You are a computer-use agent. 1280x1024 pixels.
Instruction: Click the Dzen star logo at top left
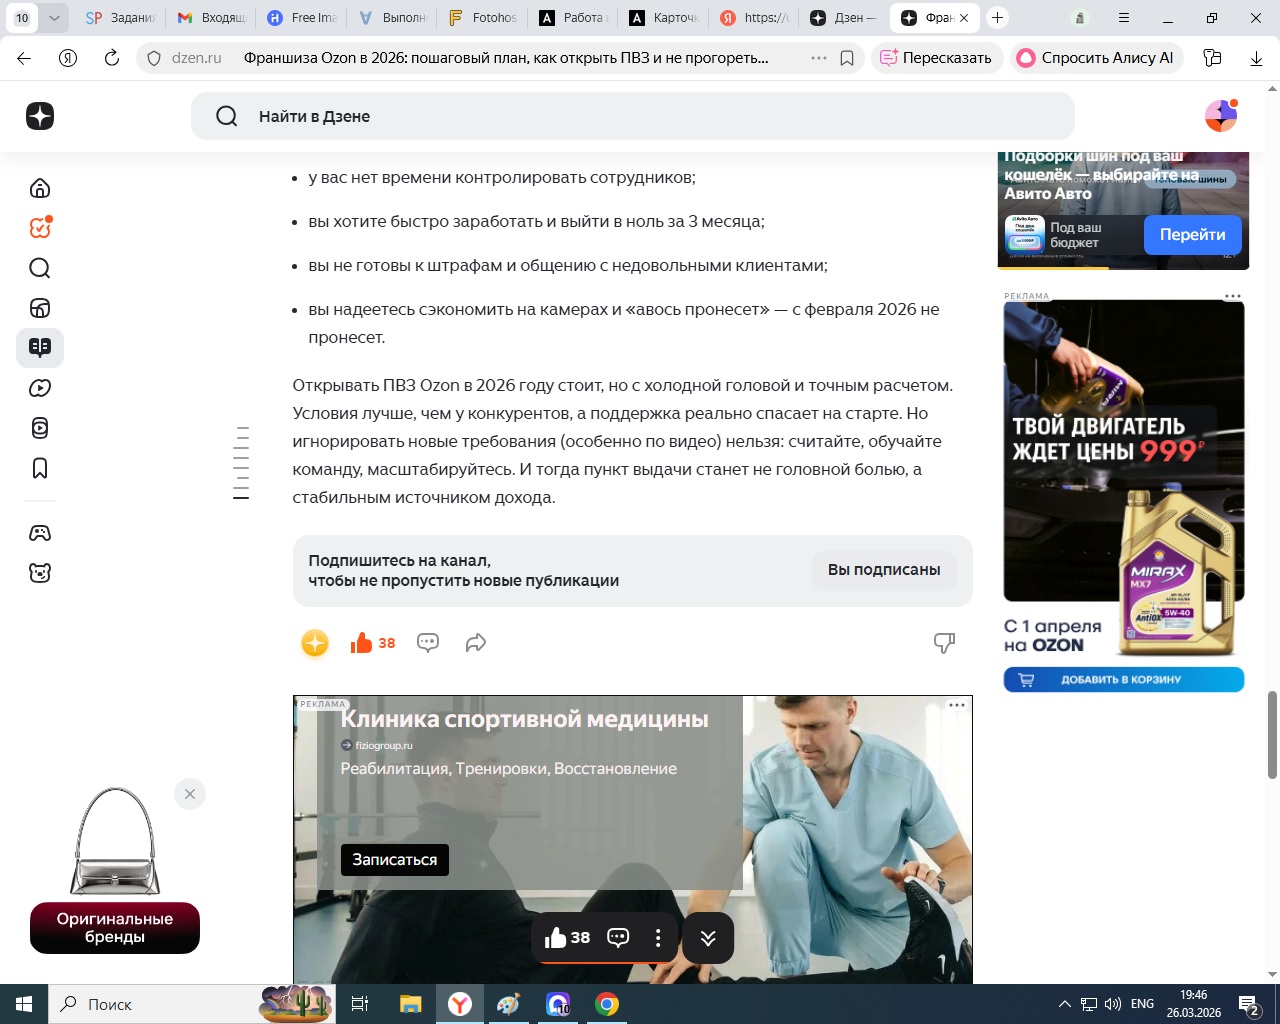[x=40, y=116]
